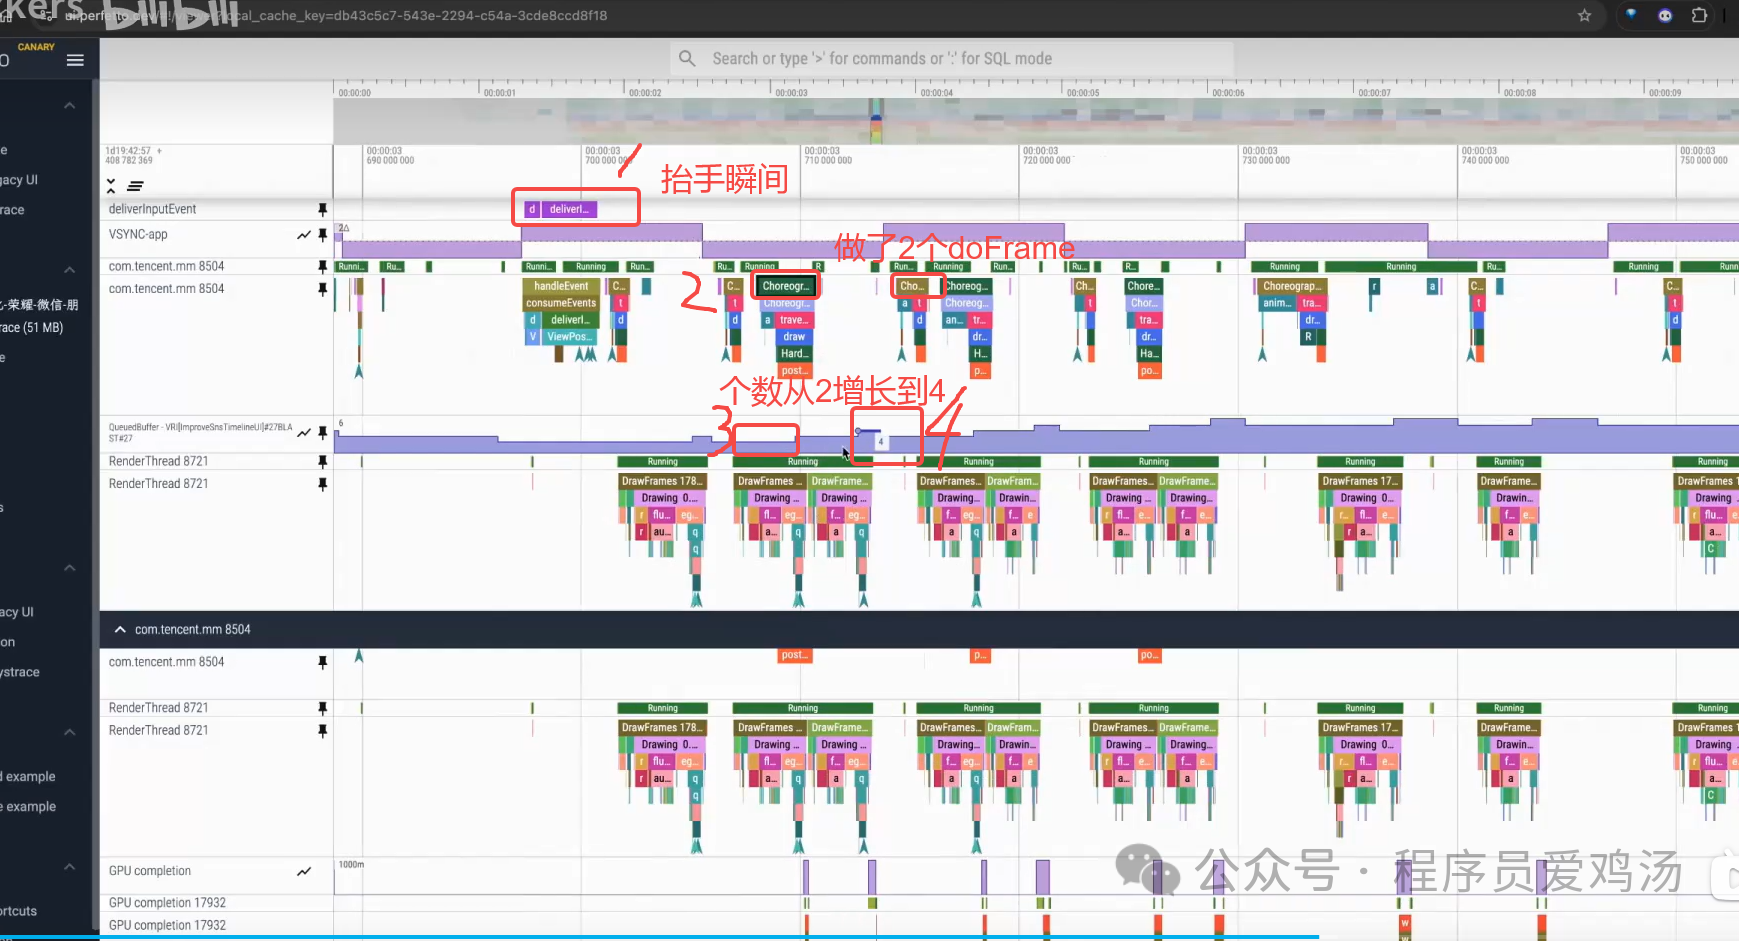This screenshot has width=1739, height=941.
Task: Collapse the com.tencent.mm 8504 process group
Action: click(120, 629)
